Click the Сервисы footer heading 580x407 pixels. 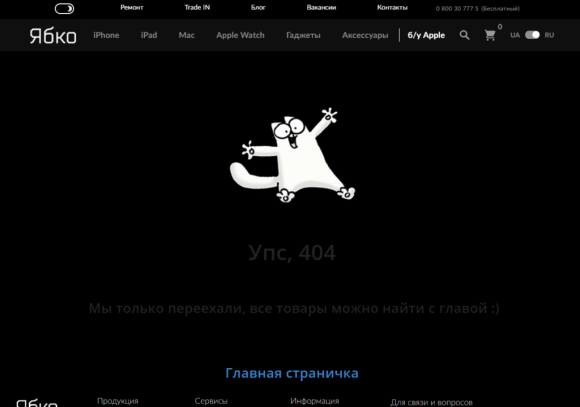211,401
